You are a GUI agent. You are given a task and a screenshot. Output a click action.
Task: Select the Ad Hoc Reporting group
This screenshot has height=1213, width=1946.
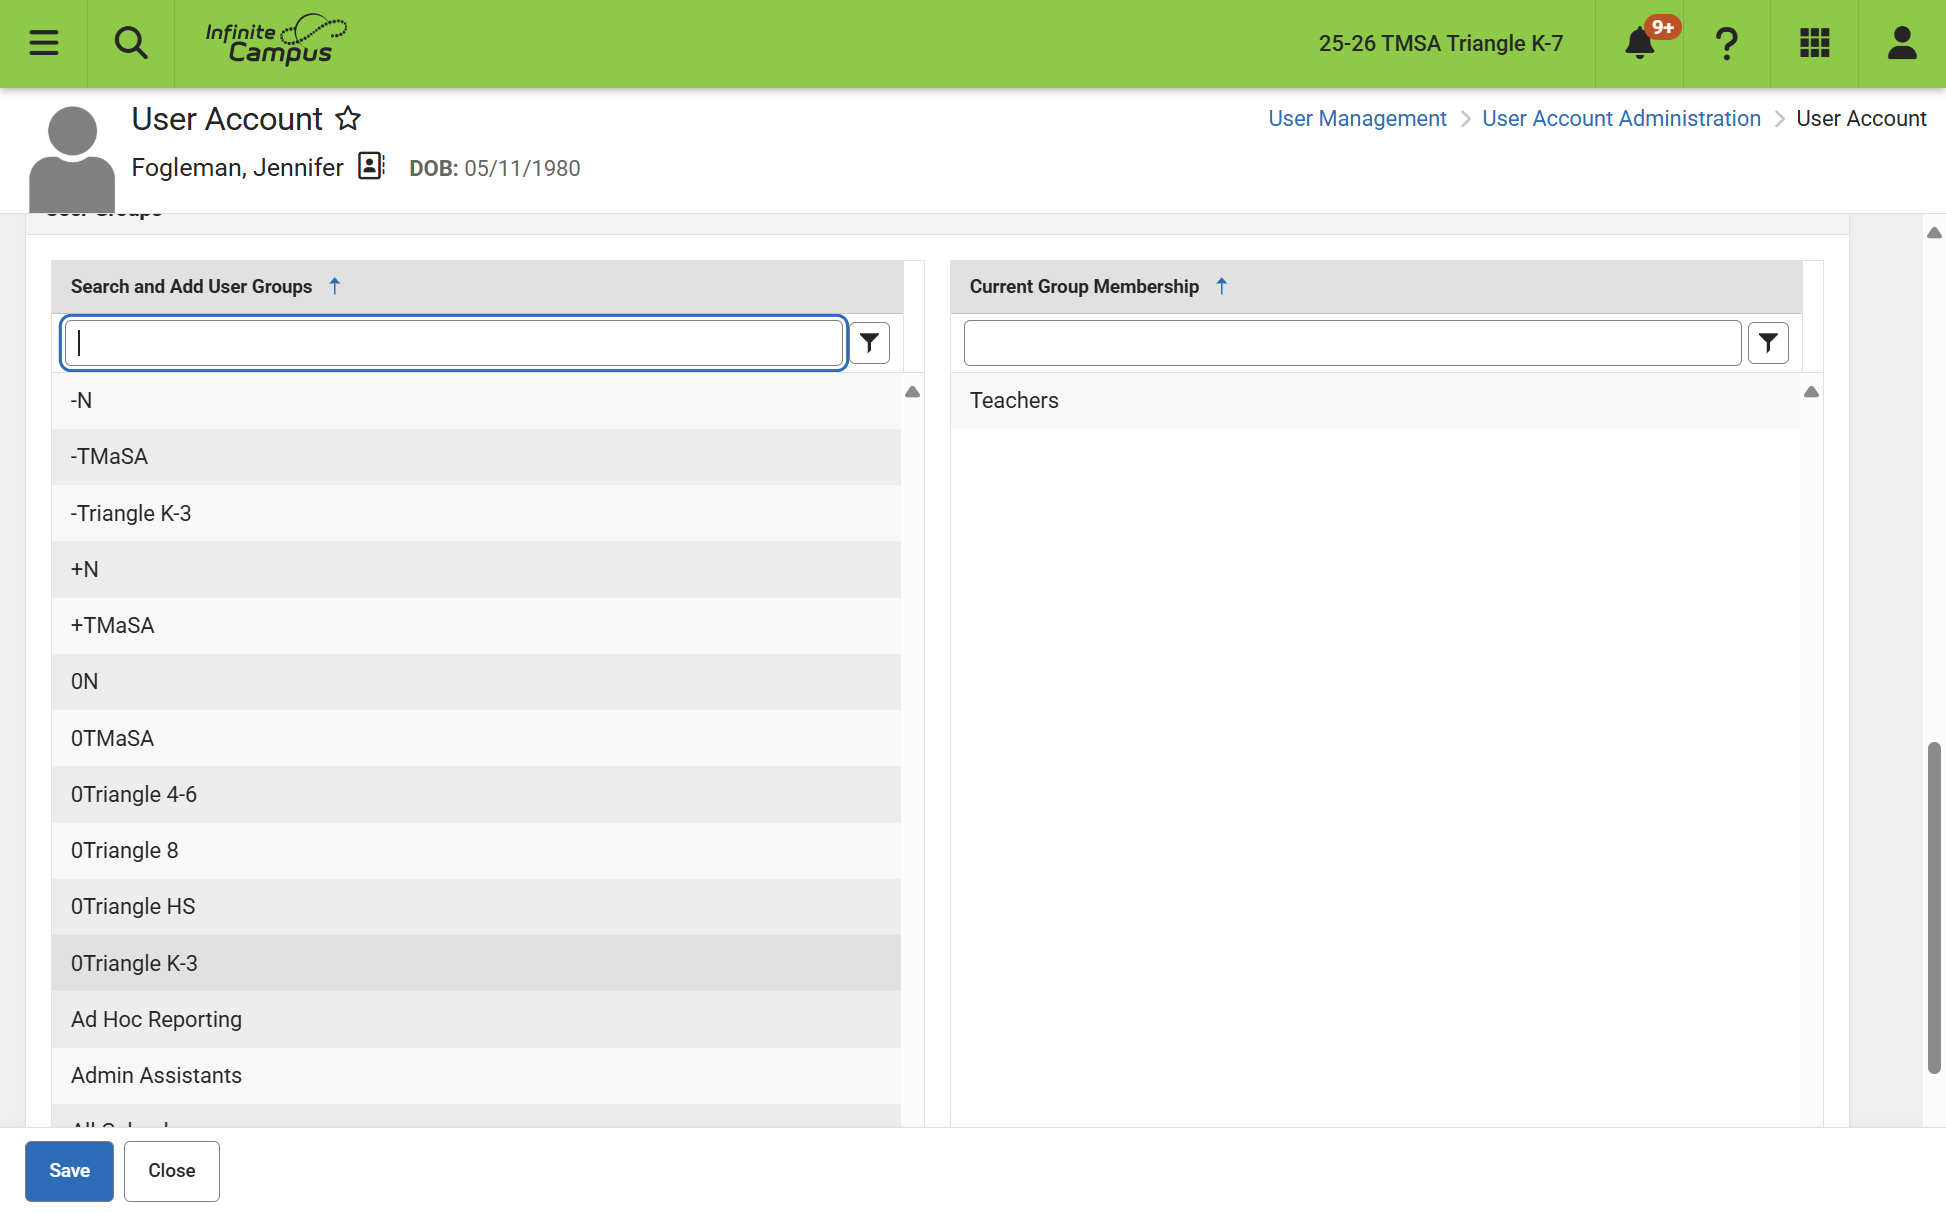pyautogui.click(x=476, y=1019)
